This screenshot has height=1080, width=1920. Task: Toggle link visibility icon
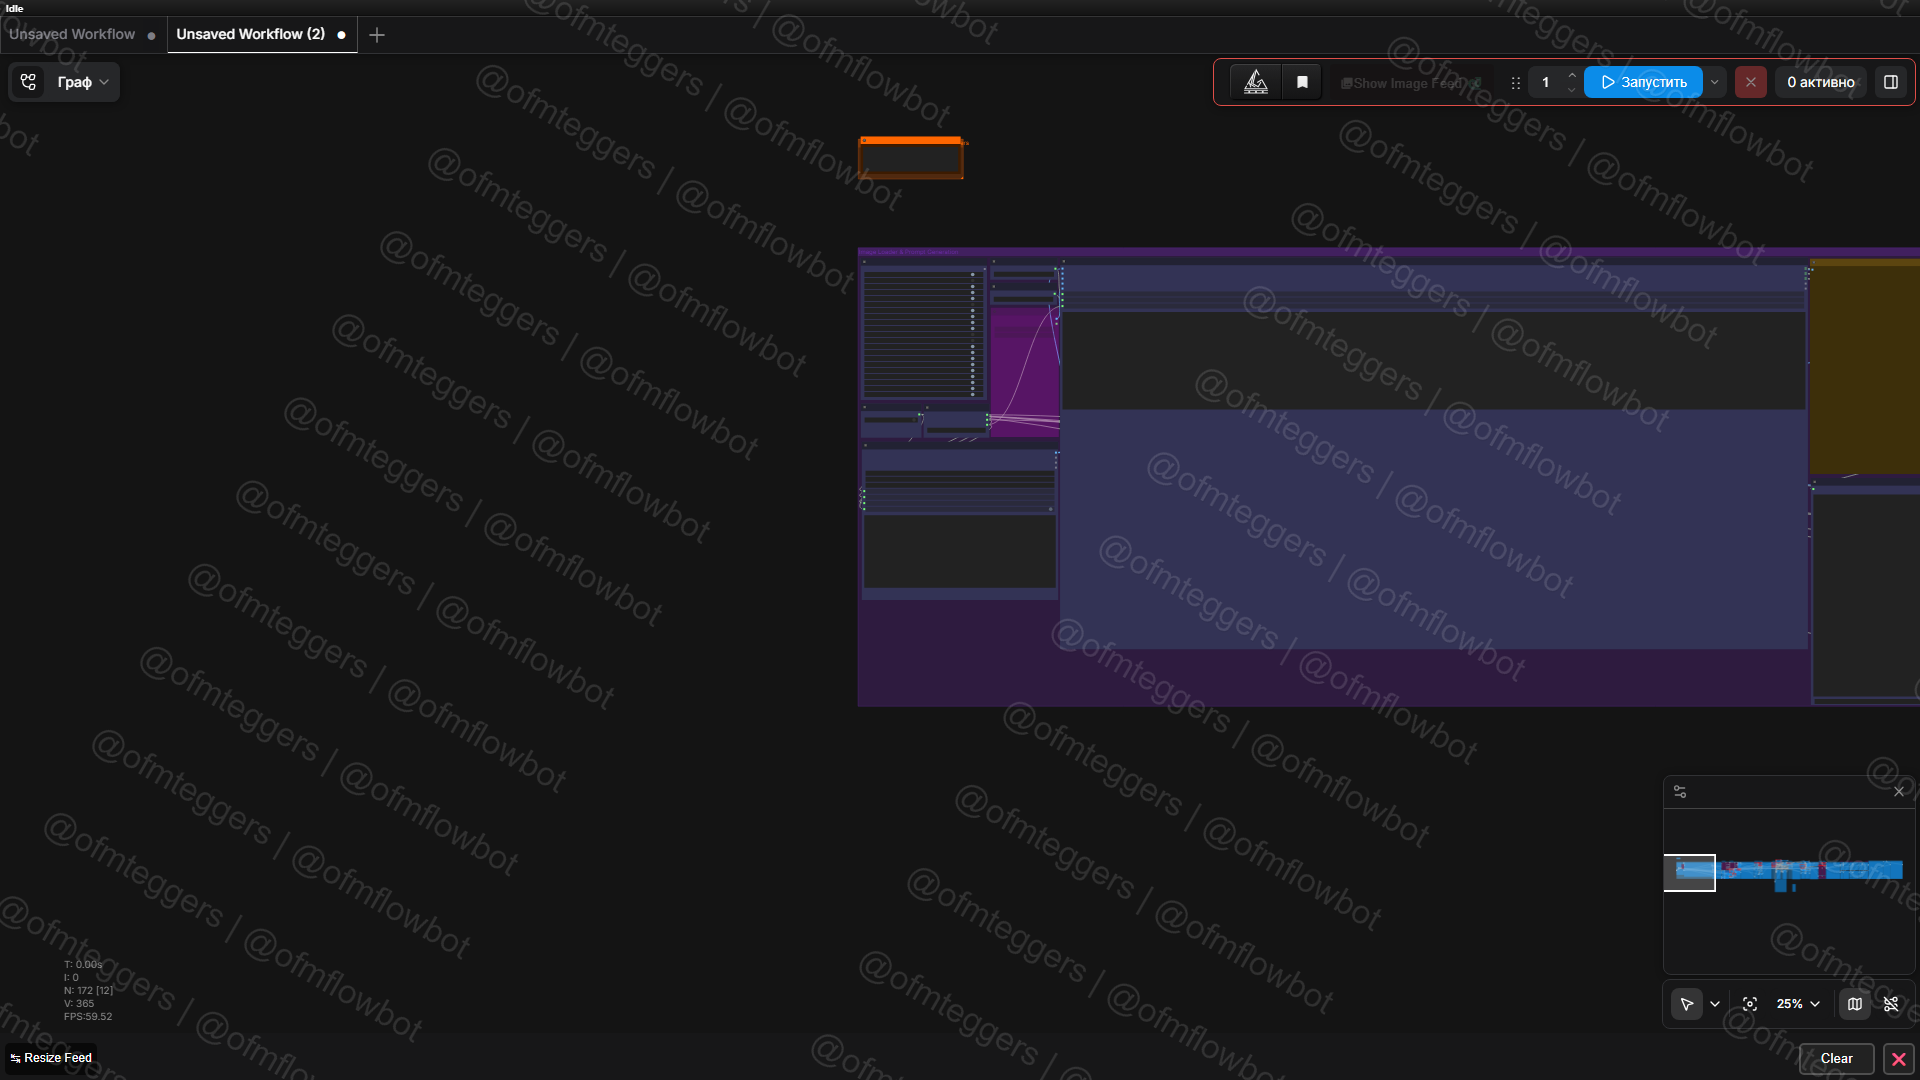click(1891, 1004)
